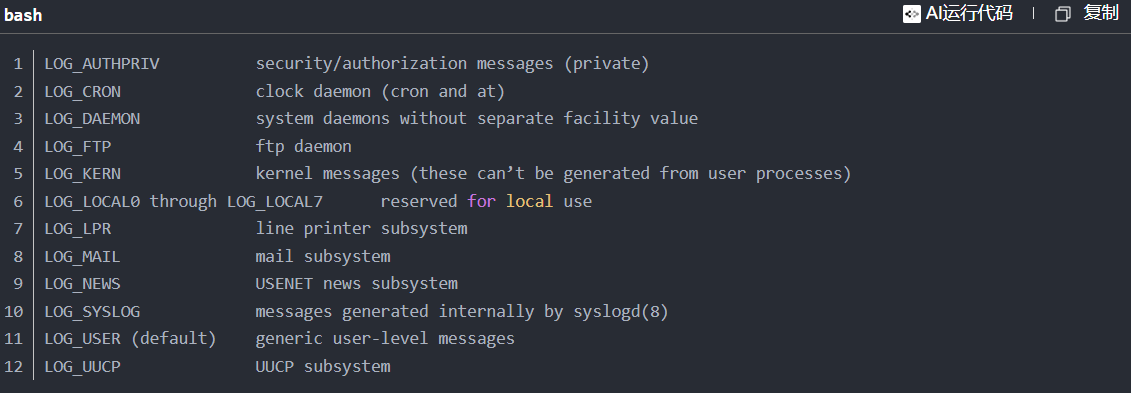Click the copy icon beside 复制
This screenshot has width=1131, height=393.
point(1062,14)
